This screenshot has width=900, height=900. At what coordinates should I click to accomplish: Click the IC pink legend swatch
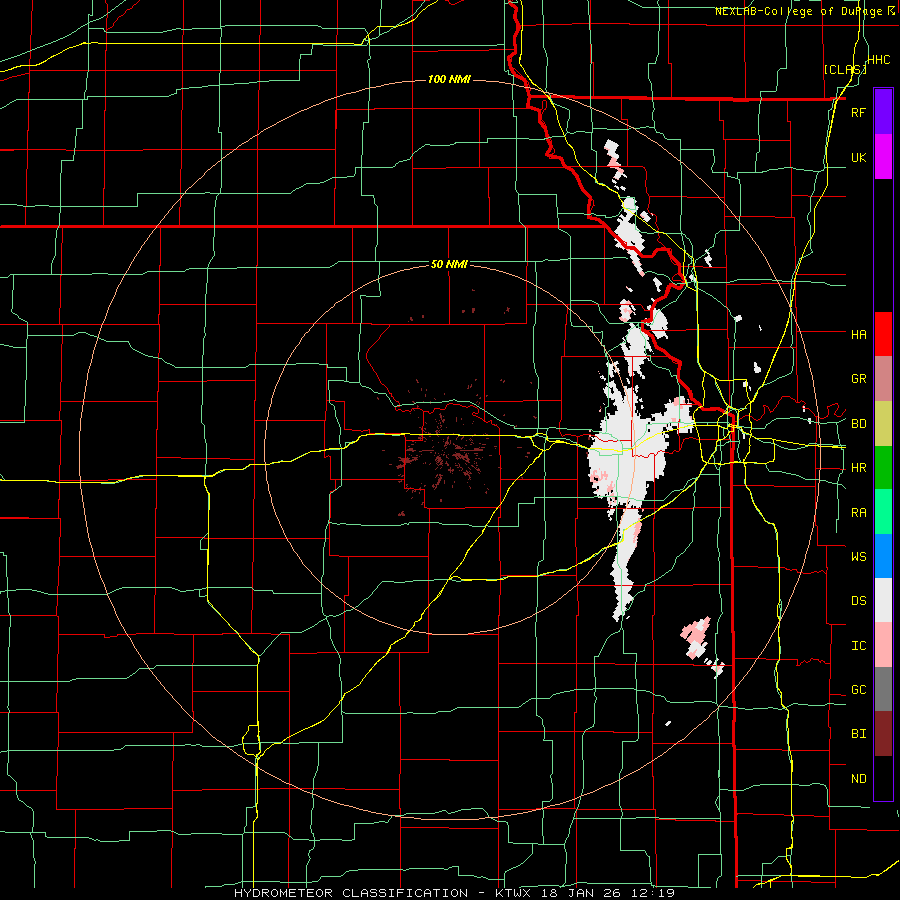tap(883, 645)
